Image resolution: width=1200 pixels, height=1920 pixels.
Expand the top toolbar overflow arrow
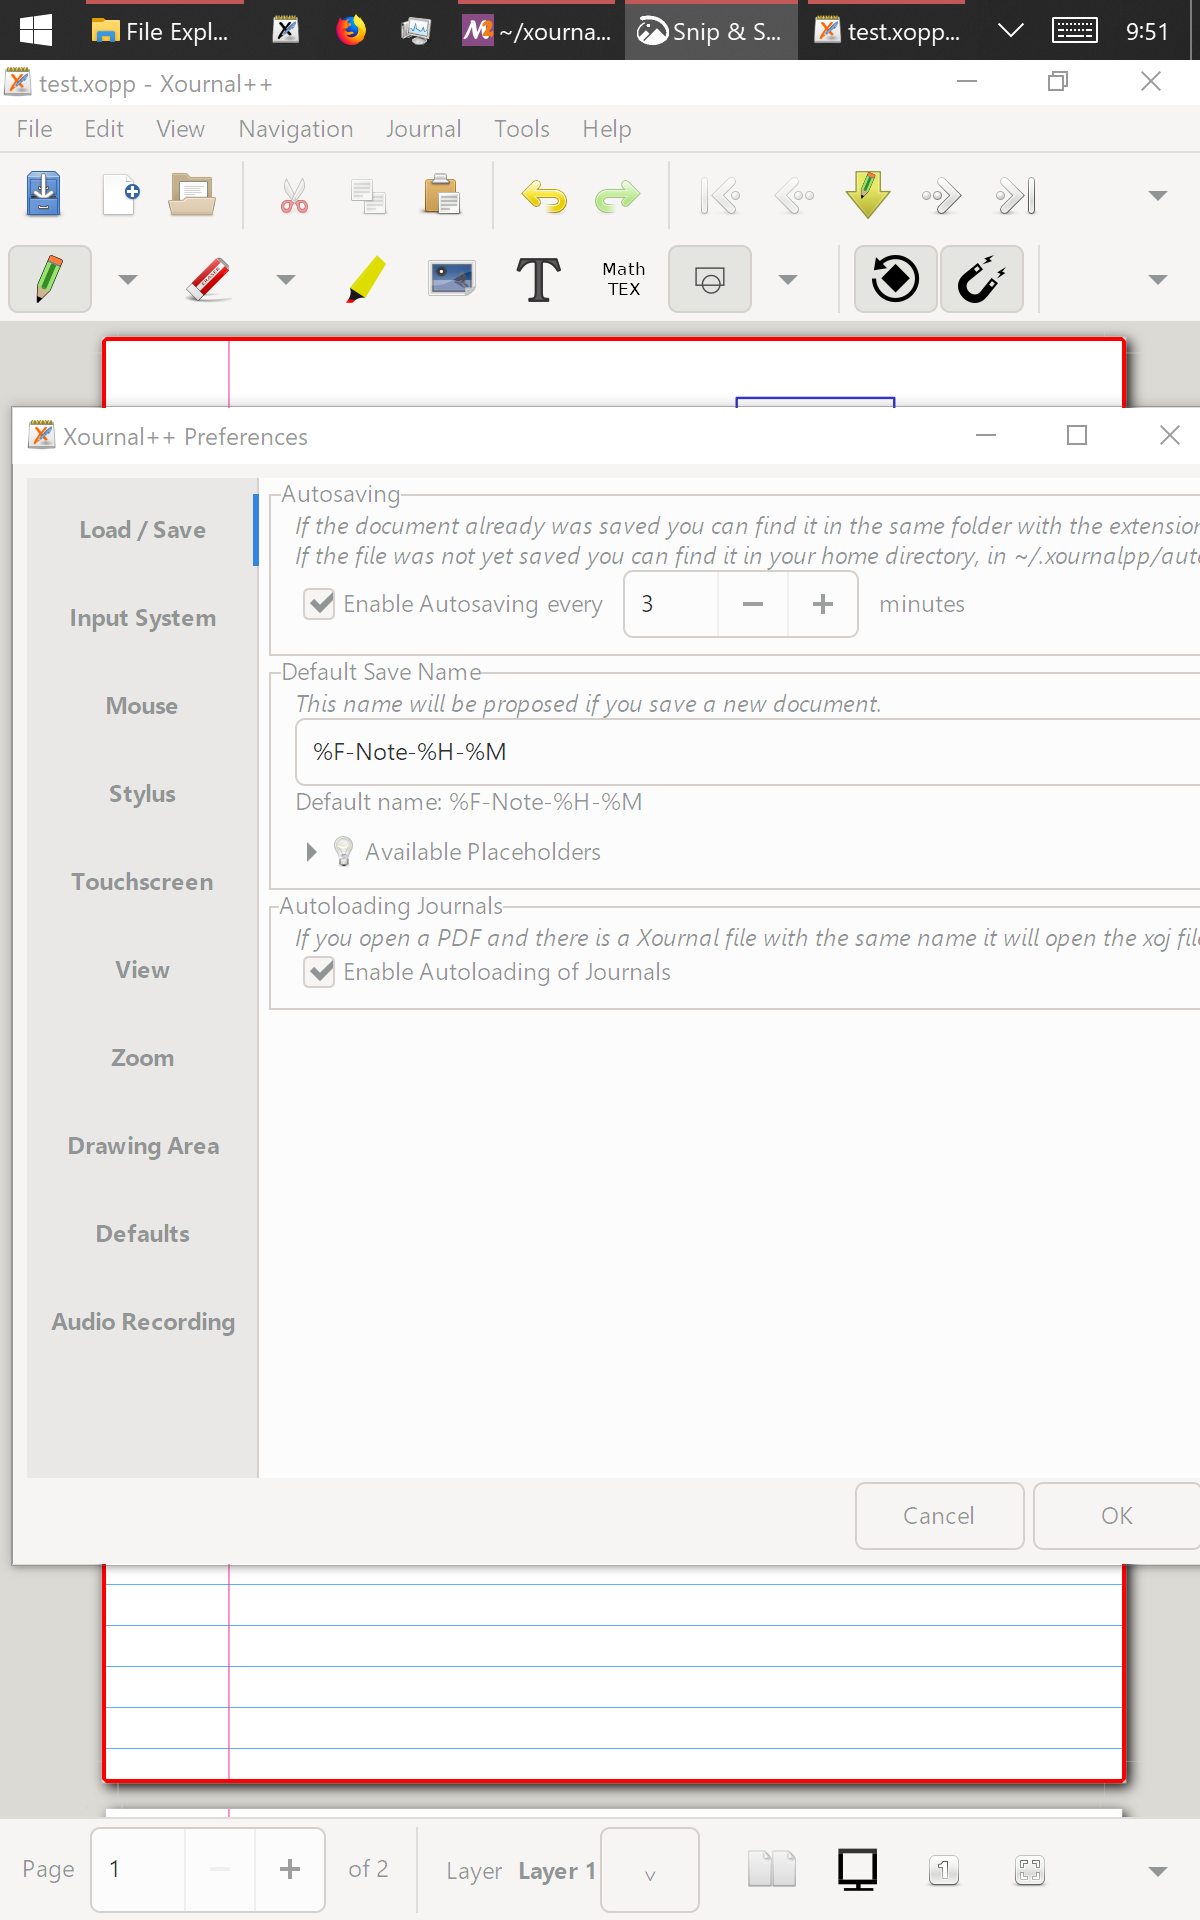1158,196
